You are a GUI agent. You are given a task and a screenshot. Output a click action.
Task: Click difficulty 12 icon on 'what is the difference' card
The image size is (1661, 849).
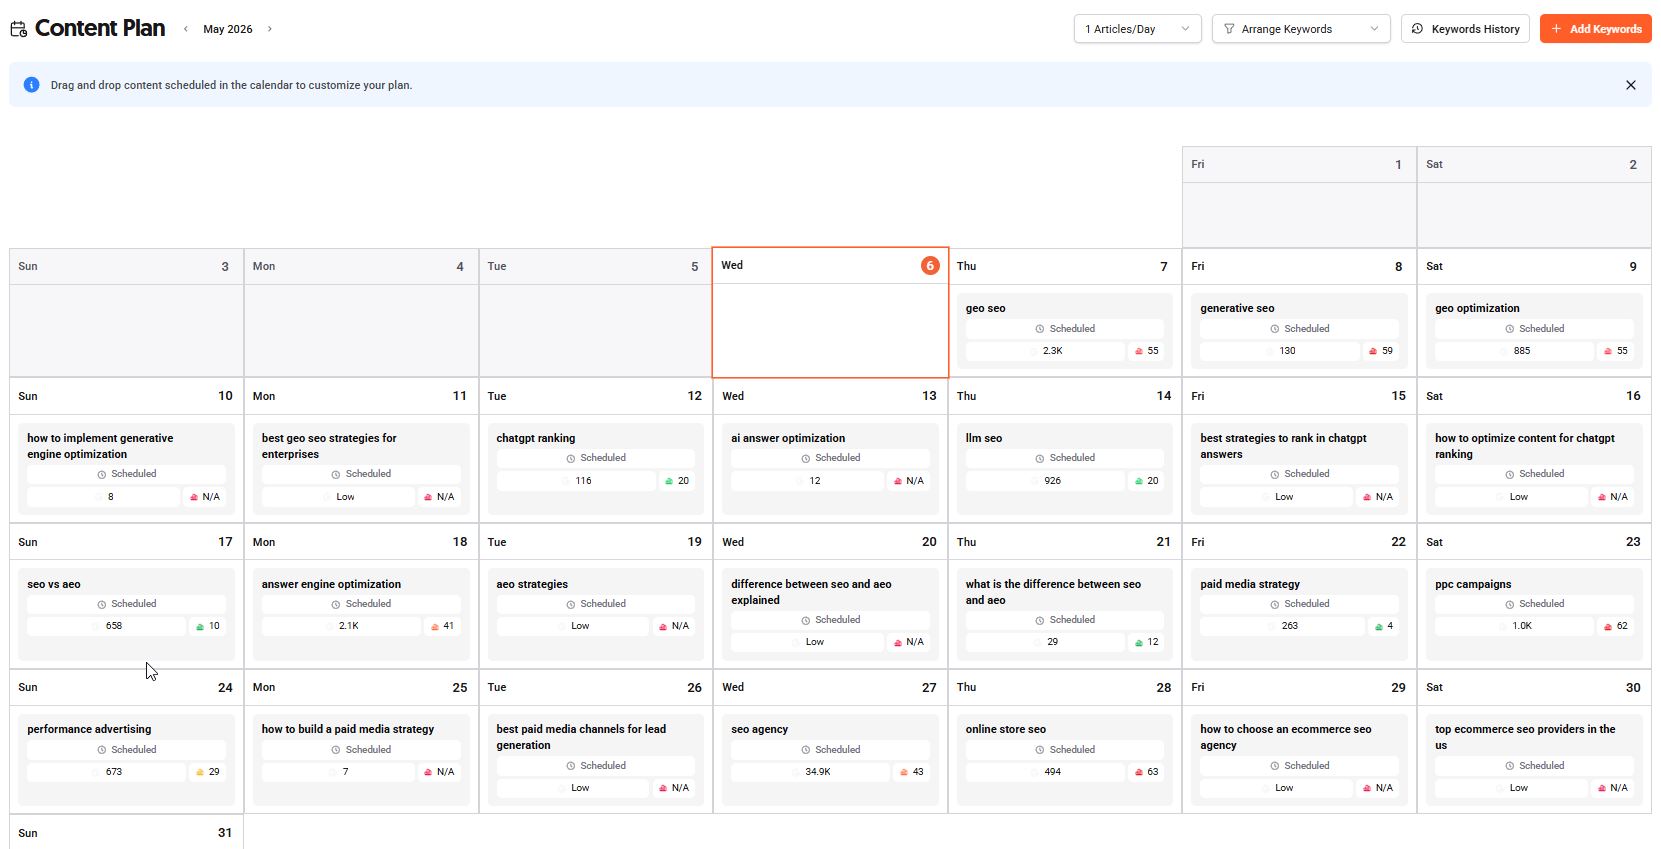click(x=1139, y=642)
